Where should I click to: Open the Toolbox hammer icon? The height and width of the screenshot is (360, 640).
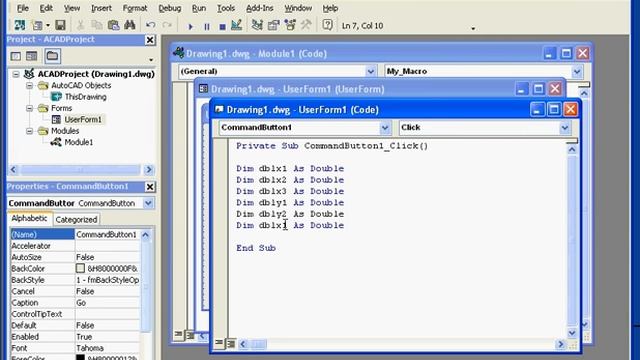tap(306, 25)
